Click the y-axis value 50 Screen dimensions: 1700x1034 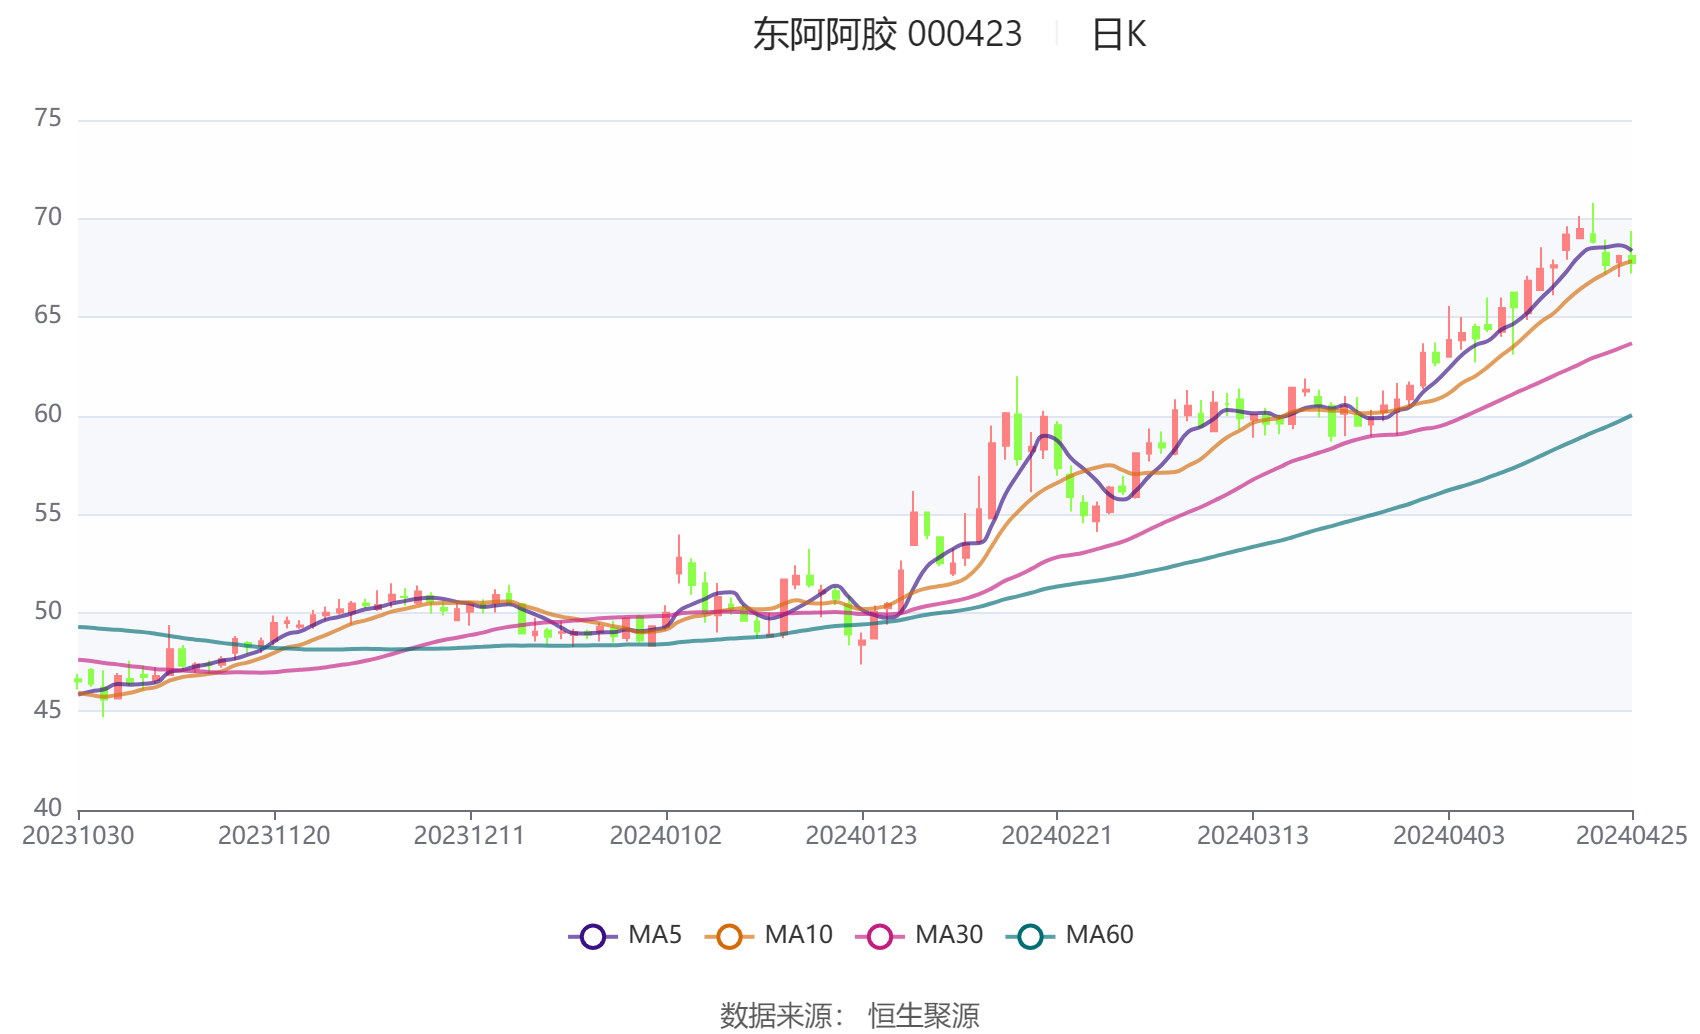click(48, 612)
